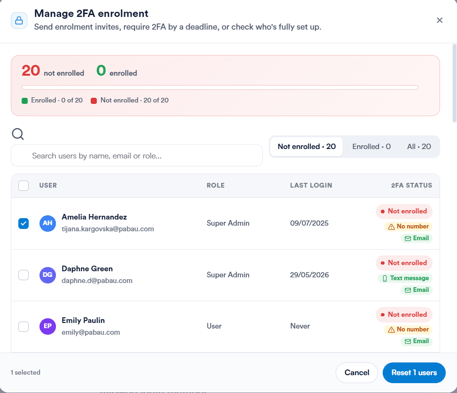Click the No number badge for Amelia Hernandez

coord(408,226)
